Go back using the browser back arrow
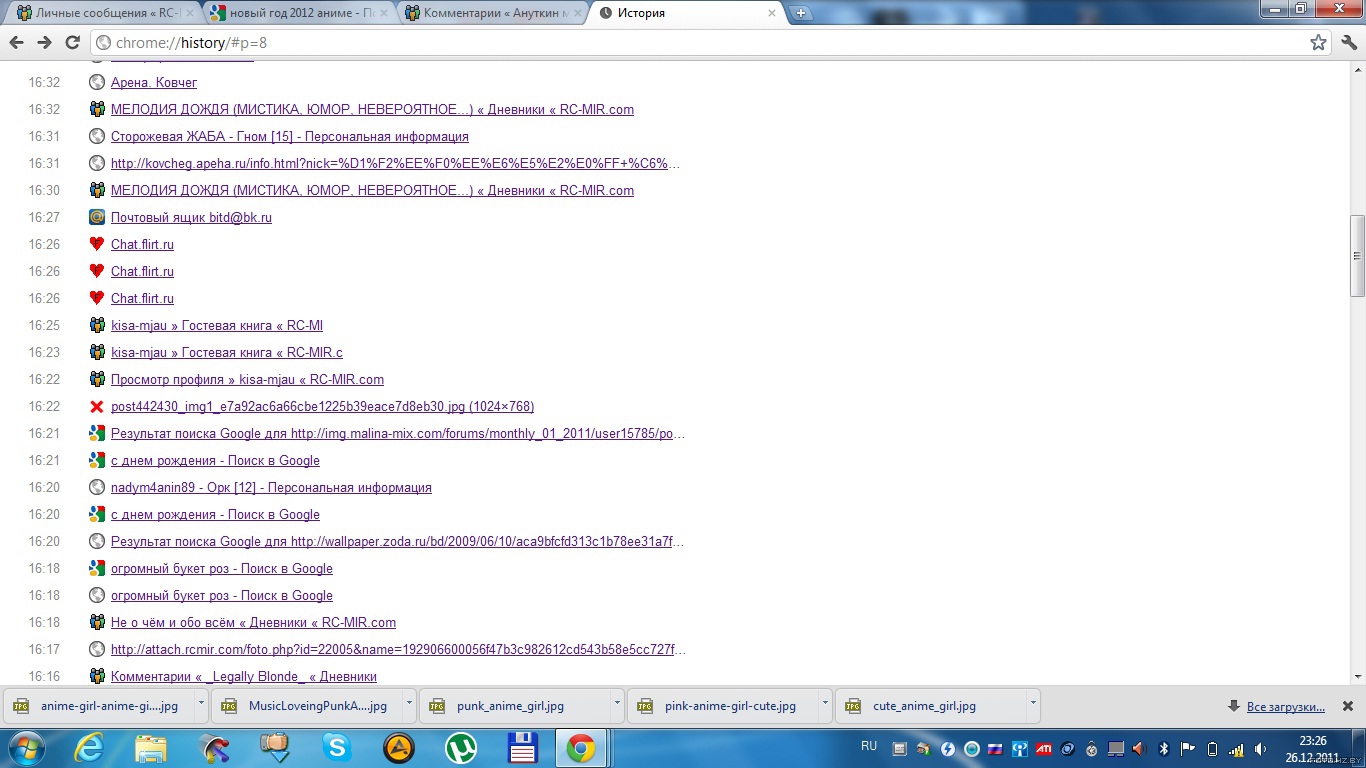Image resolution: width=1366 pixels, height=768 pixels. coord(16,42)
